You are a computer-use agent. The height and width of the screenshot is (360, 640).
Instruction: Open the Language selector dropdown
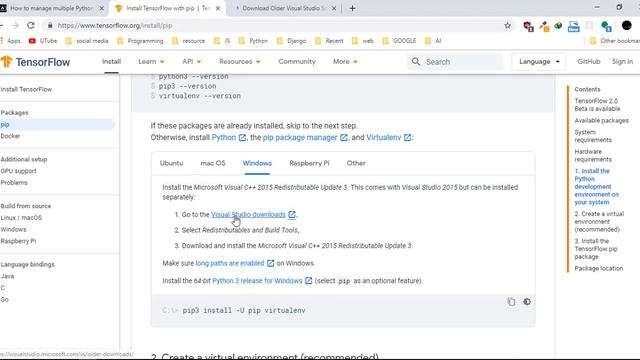[539, 62]
